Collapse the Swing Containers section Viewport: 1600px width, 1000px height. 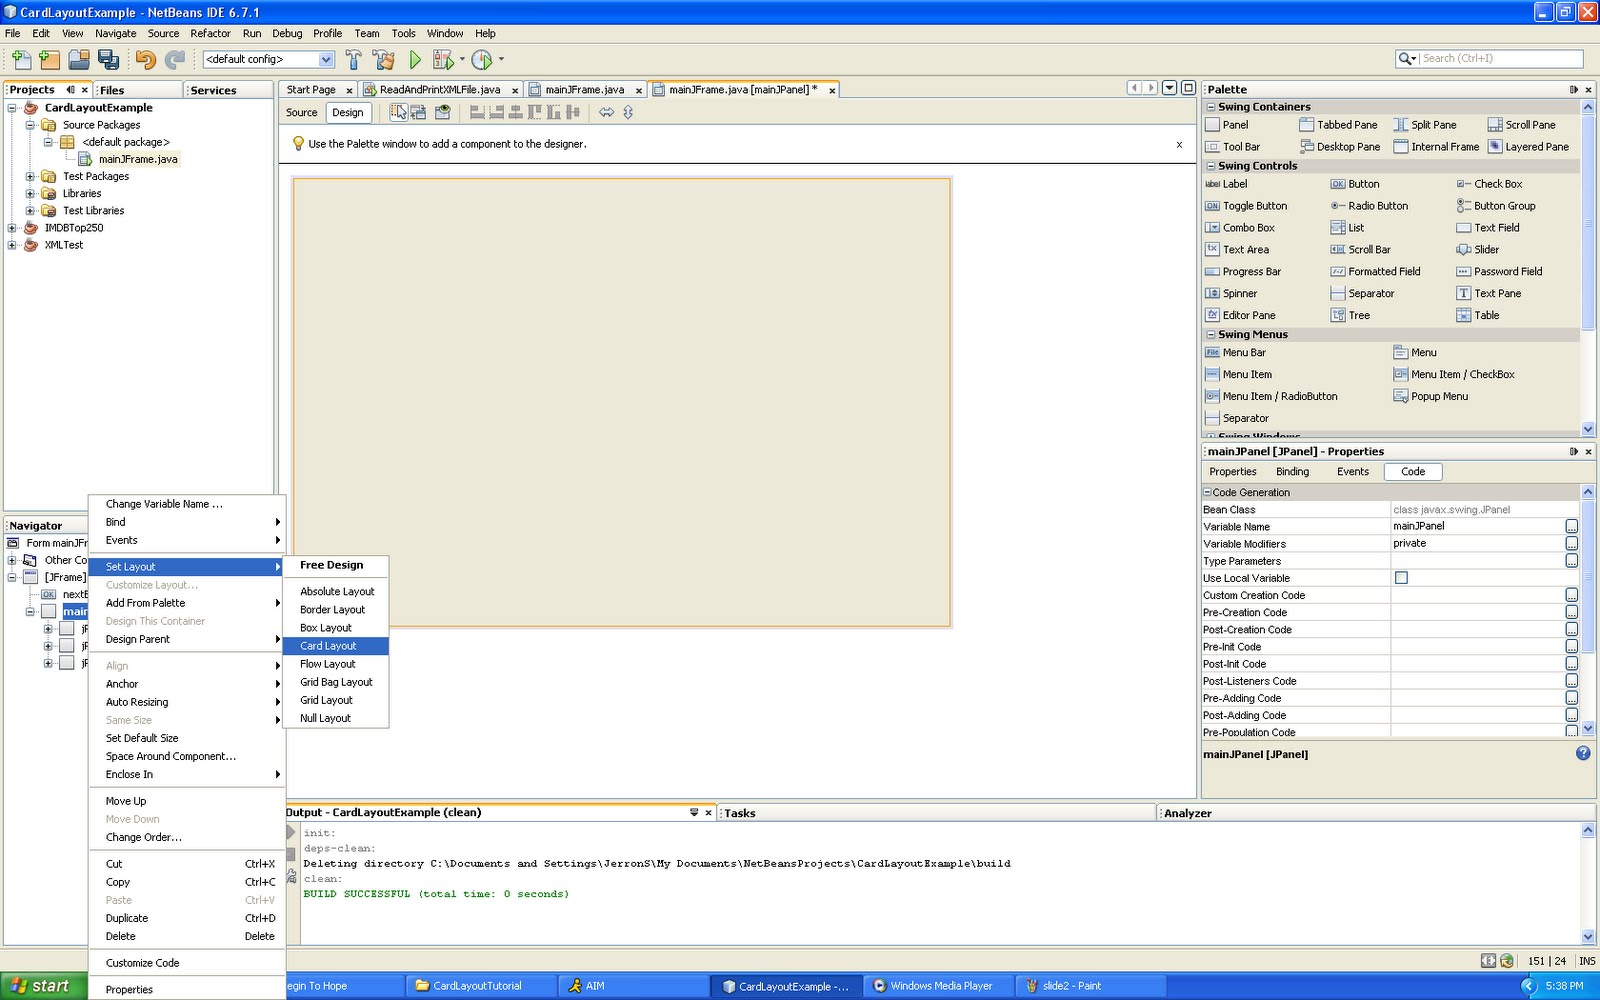click(x=1210, y=107)
